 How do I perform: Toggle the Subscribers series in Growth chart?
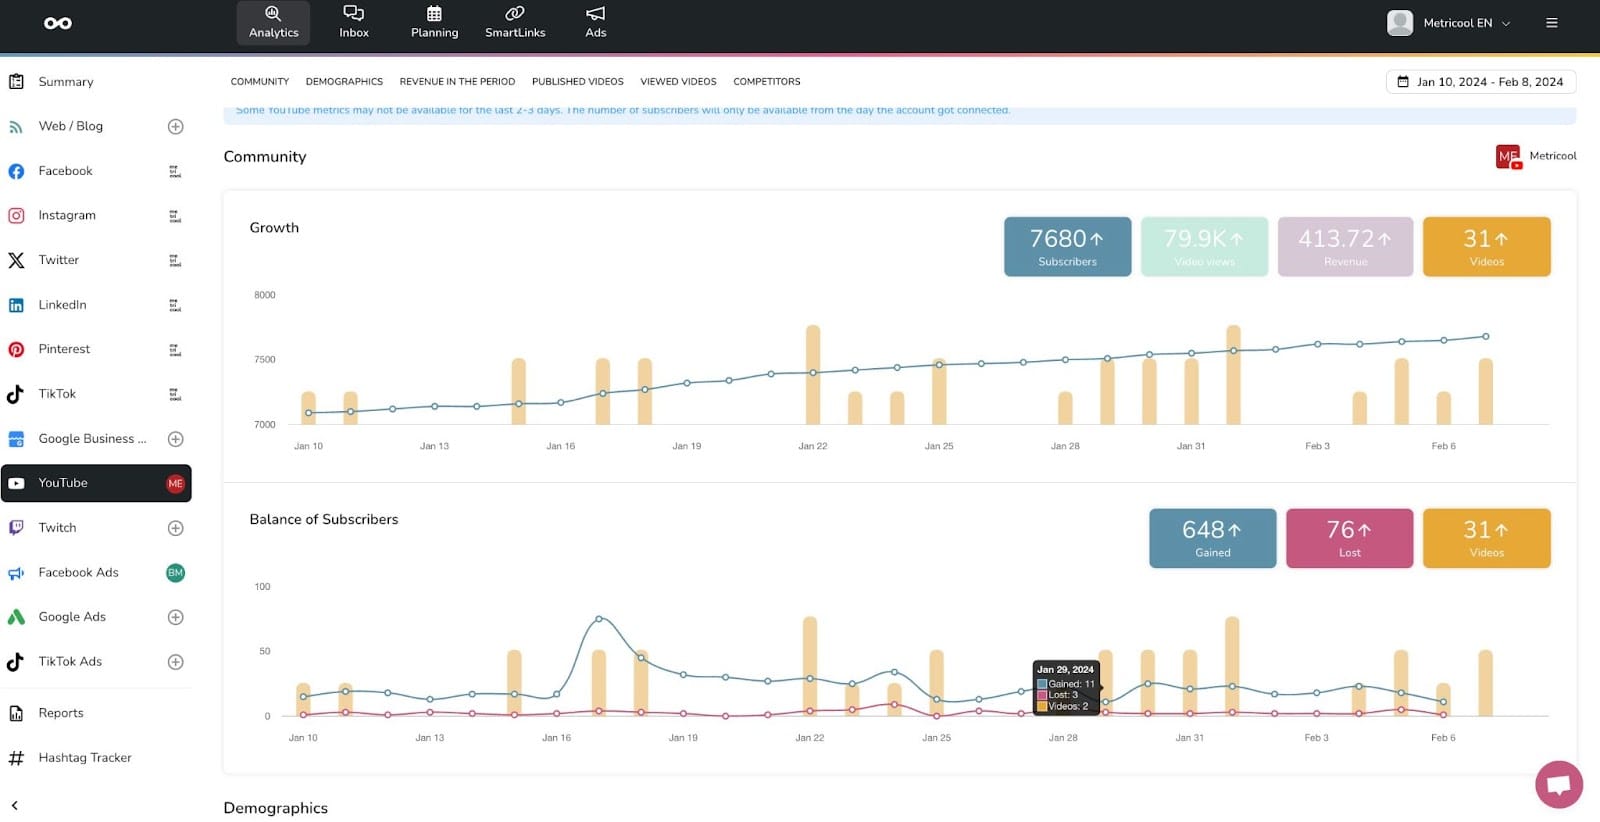[1067, 246]
